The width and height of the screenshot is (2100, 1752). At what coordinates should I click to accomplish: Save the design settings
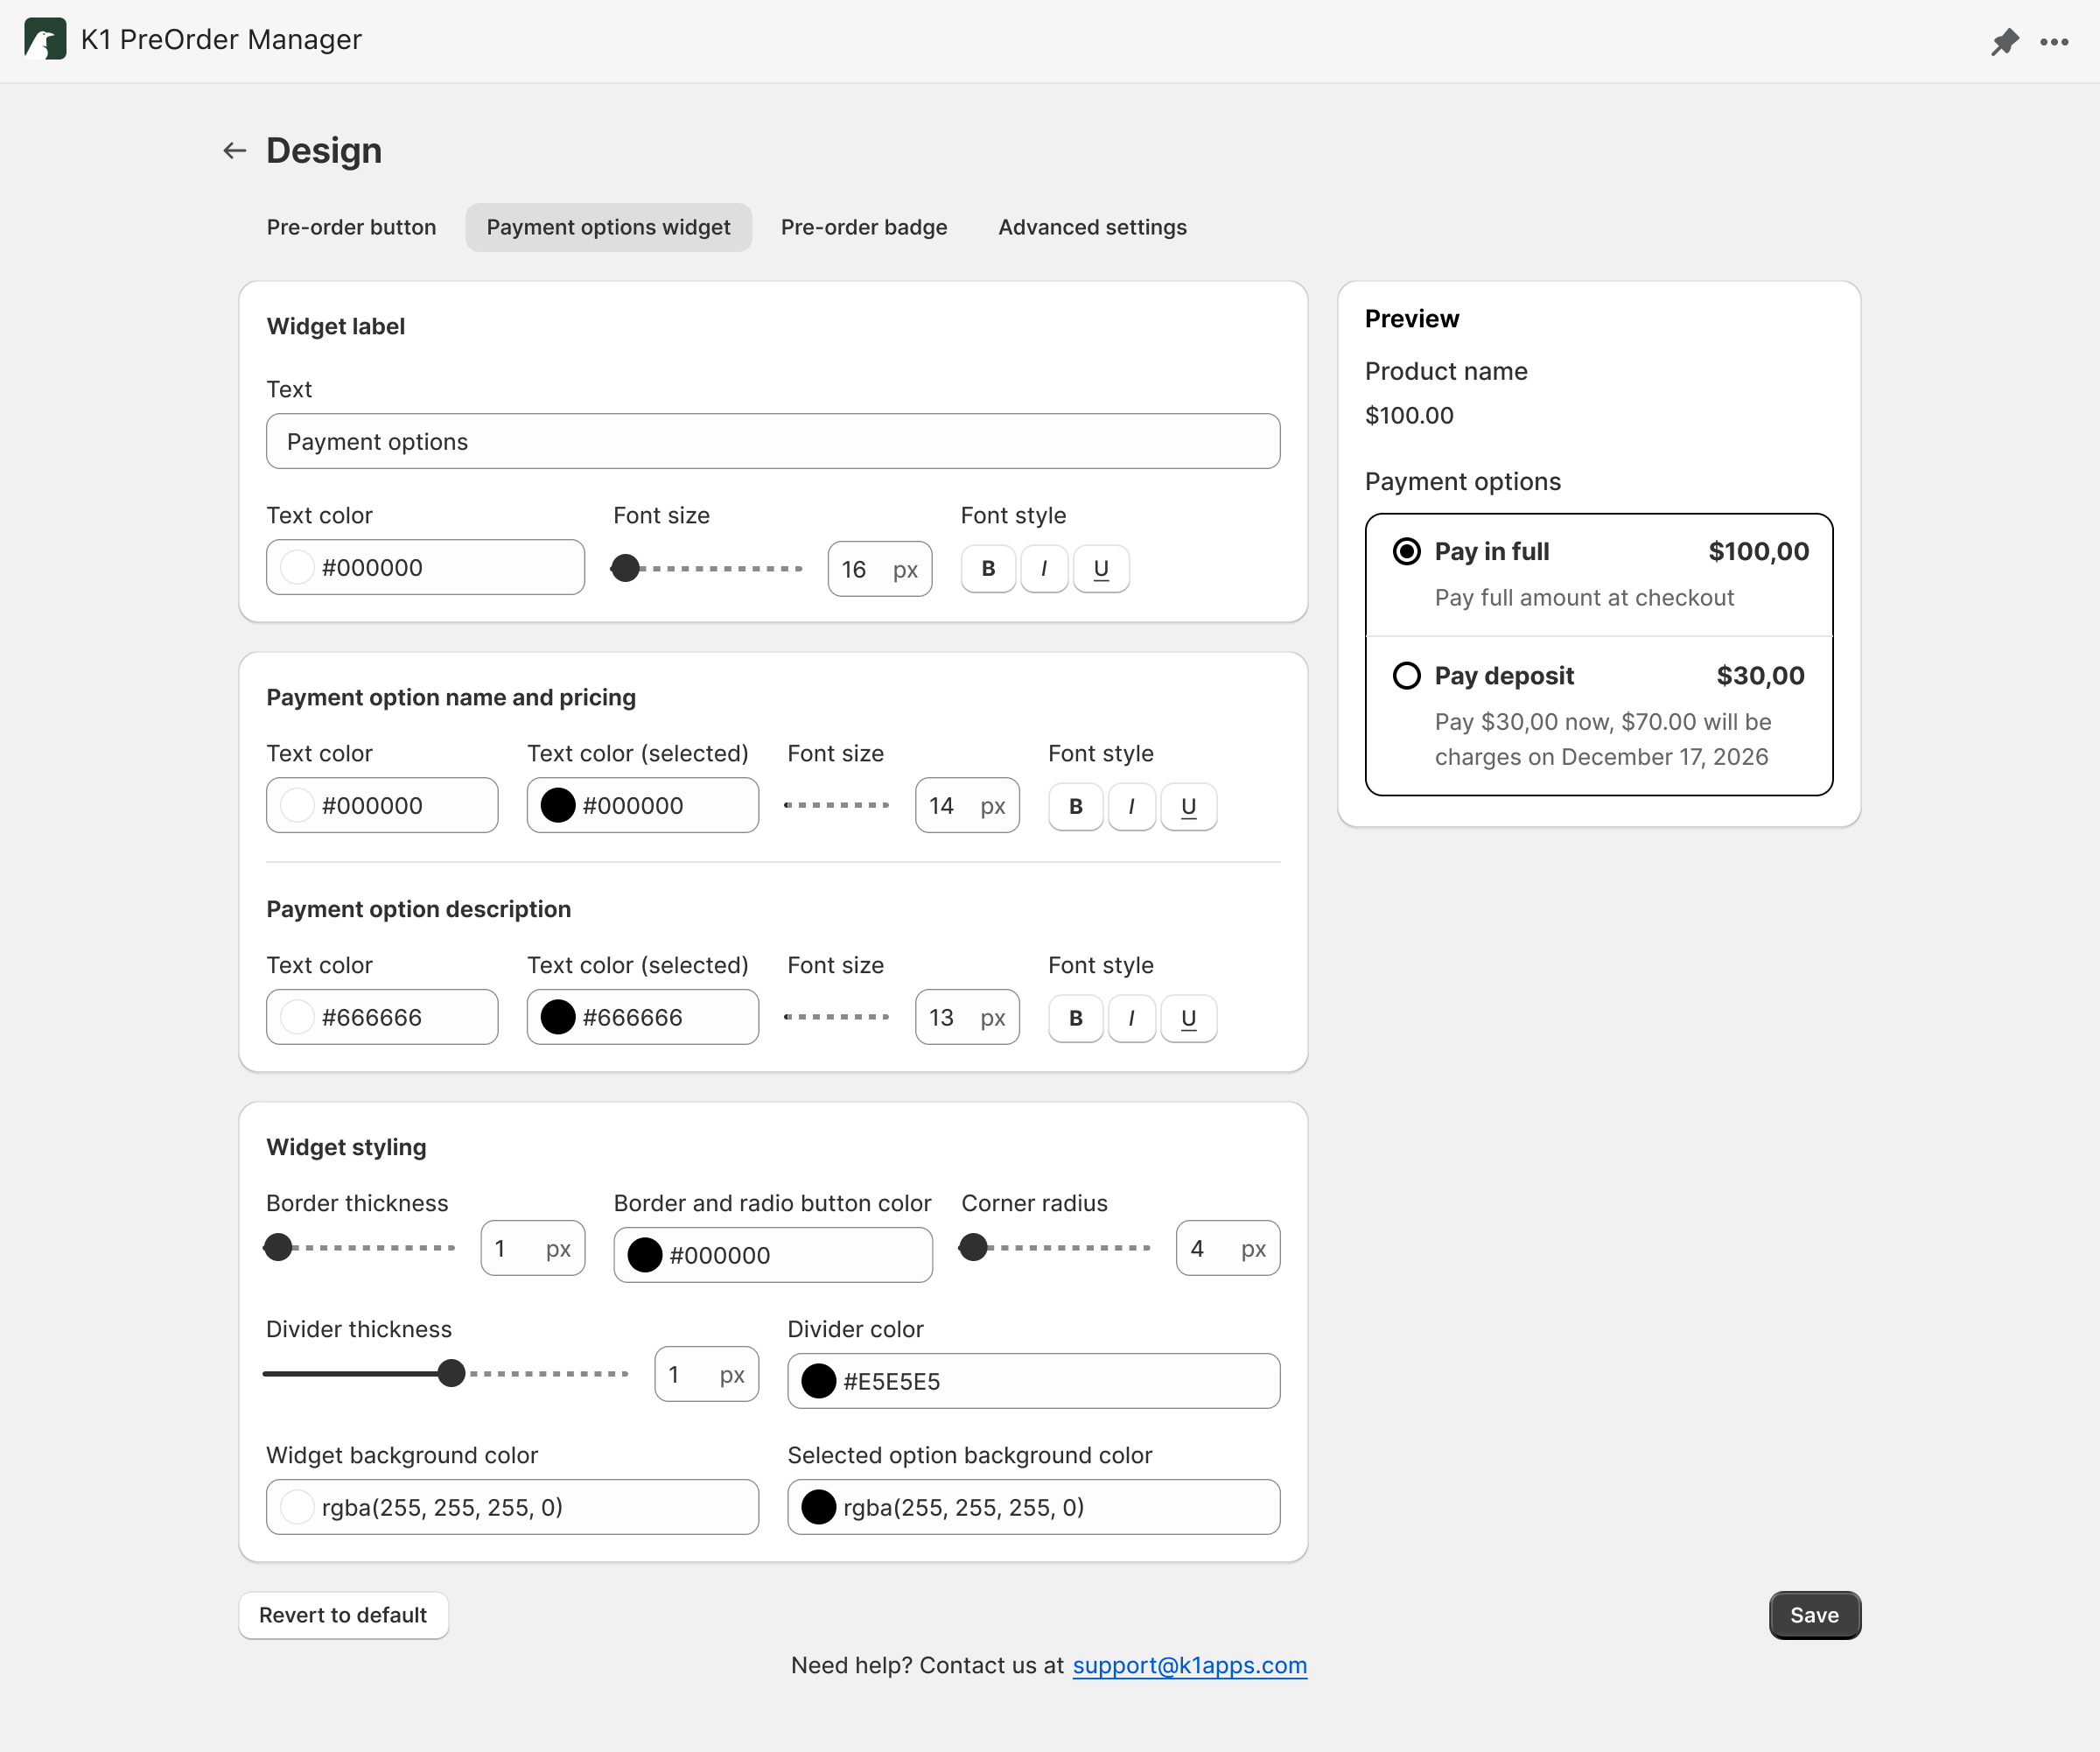1814,1615
